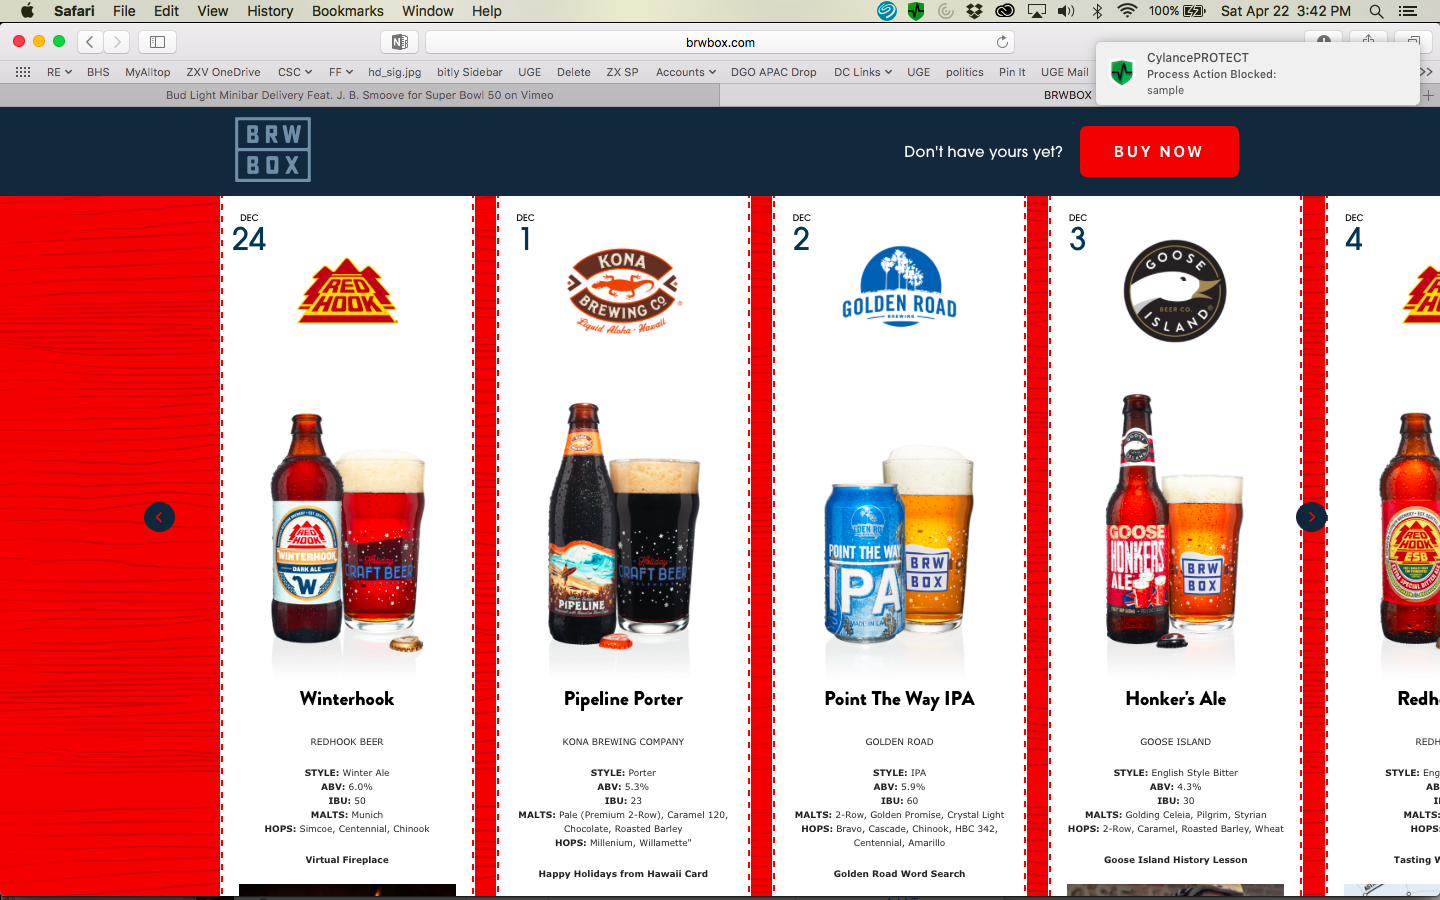This screenshot has width=1440, height=900.
Task: Open the Top Sites grid icon
Action: tap(23, 72)
